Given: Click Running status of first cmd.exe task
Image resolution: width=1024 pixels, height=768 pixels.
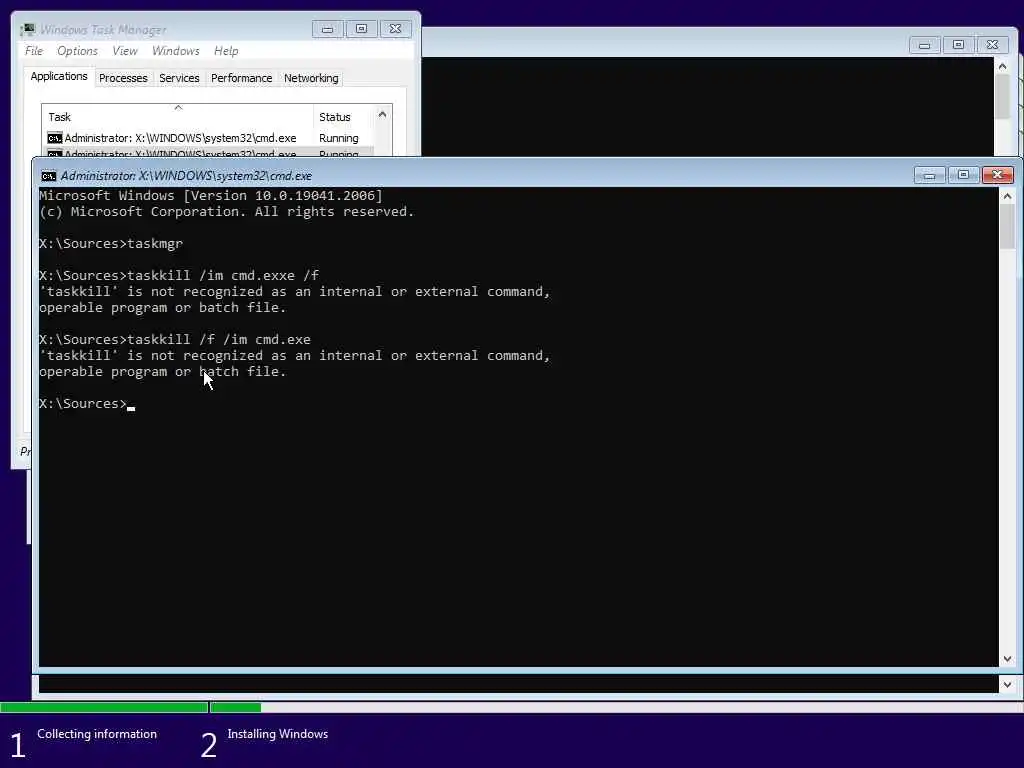Looking at the screenshot, I should (338, 138).
